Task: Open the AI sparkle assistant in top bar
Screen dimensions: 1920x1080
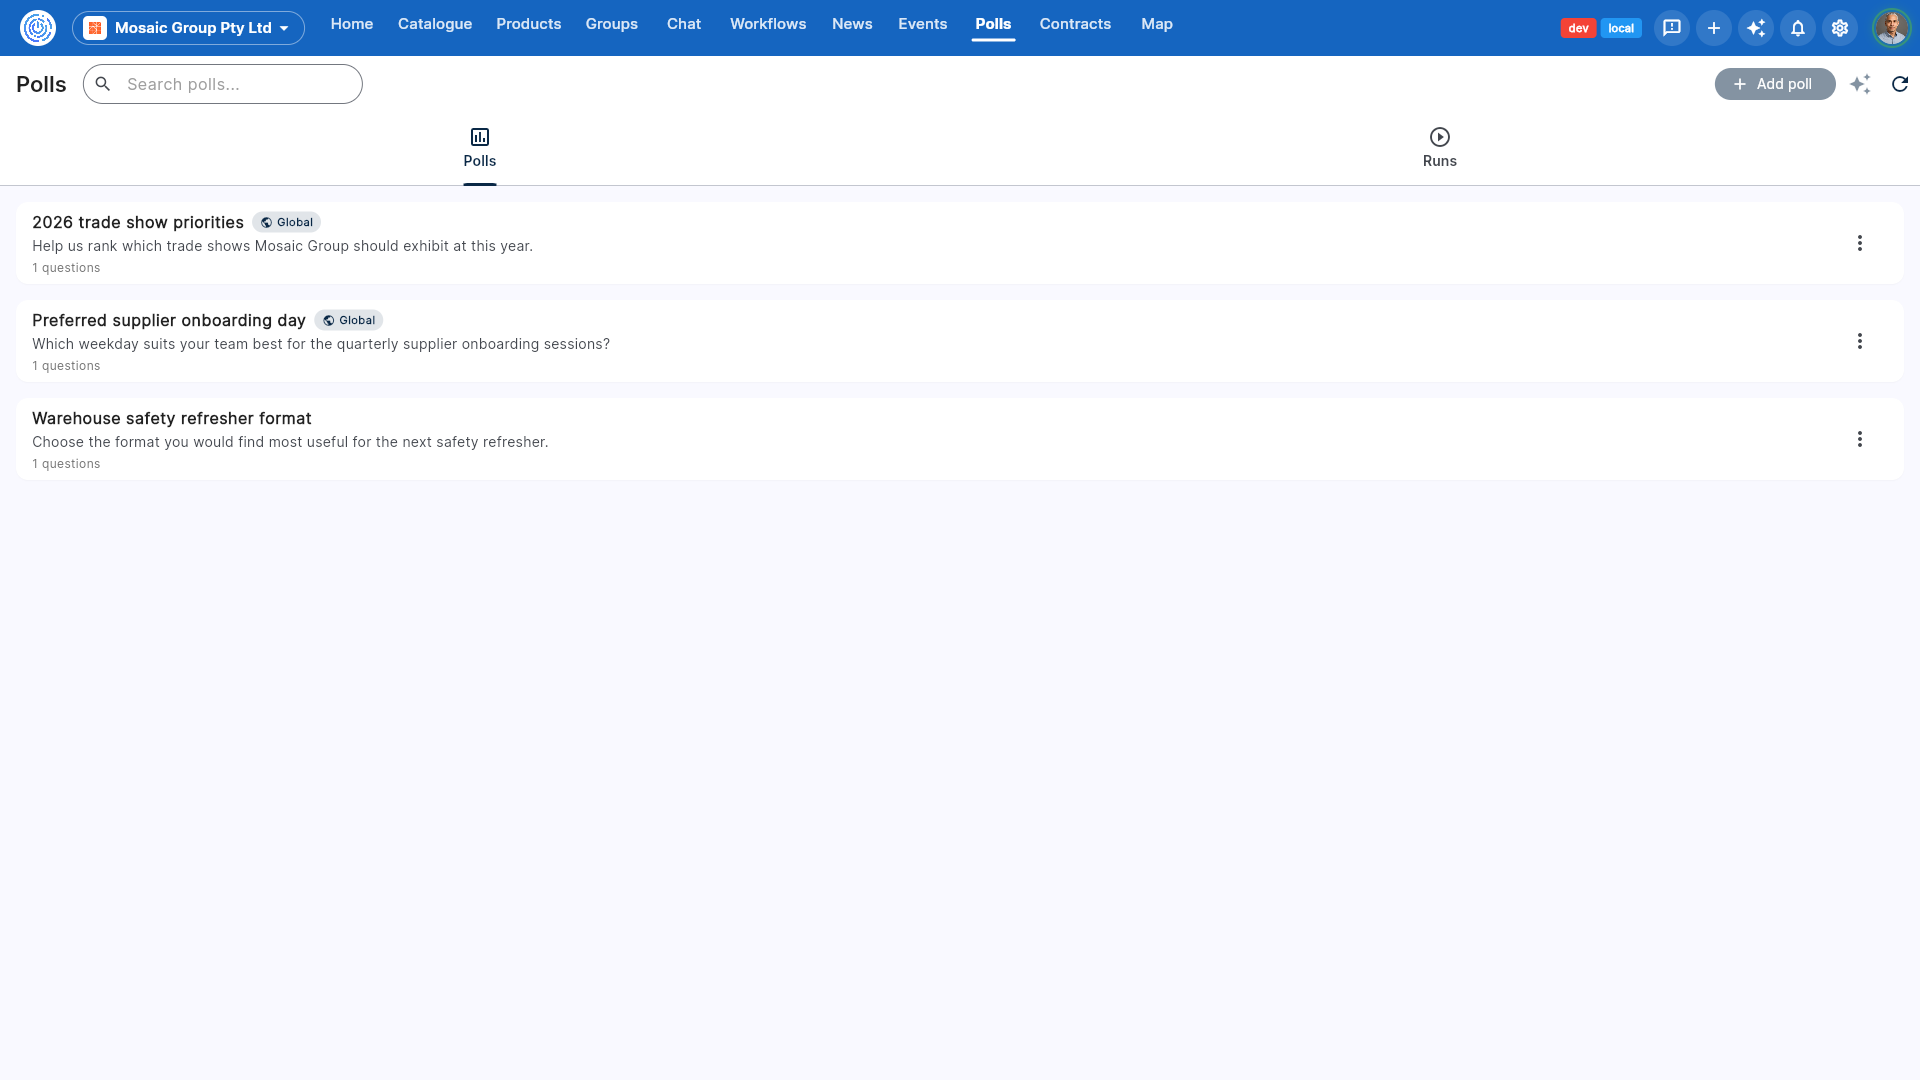Action: point(1756,28)
